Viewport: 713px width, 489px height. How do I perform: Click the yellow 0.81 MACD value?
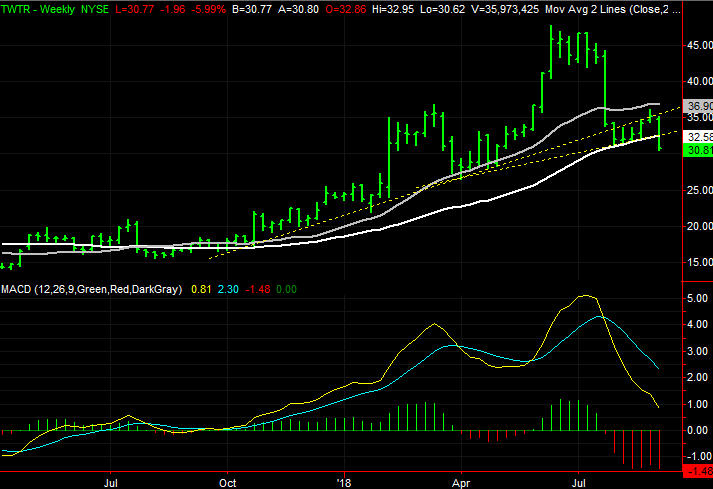(201, 289)
